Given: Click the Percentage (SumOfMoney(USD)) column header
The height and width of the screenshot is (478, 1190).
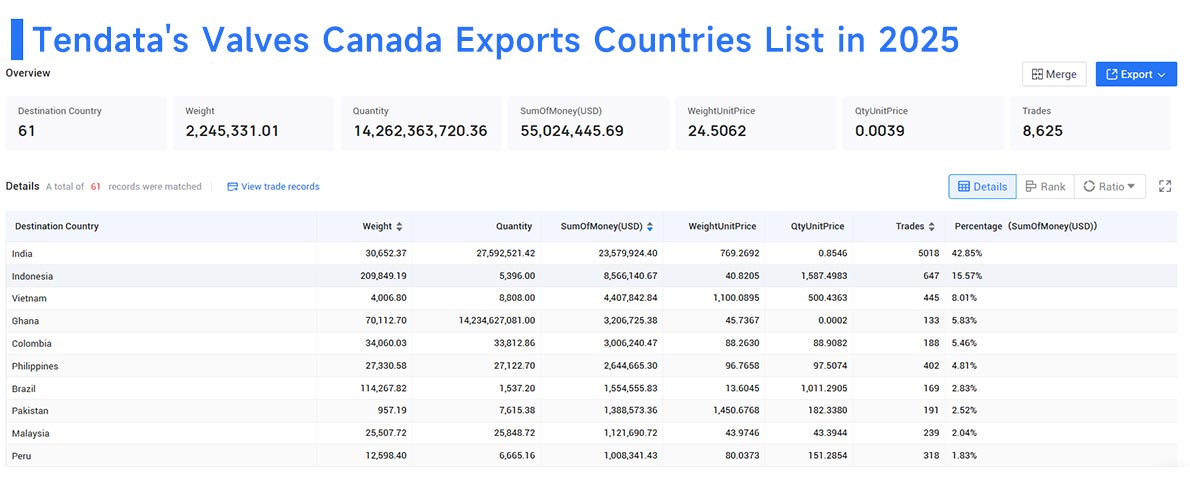Looking at the screenshot, I should click(x=1025, y=226).
